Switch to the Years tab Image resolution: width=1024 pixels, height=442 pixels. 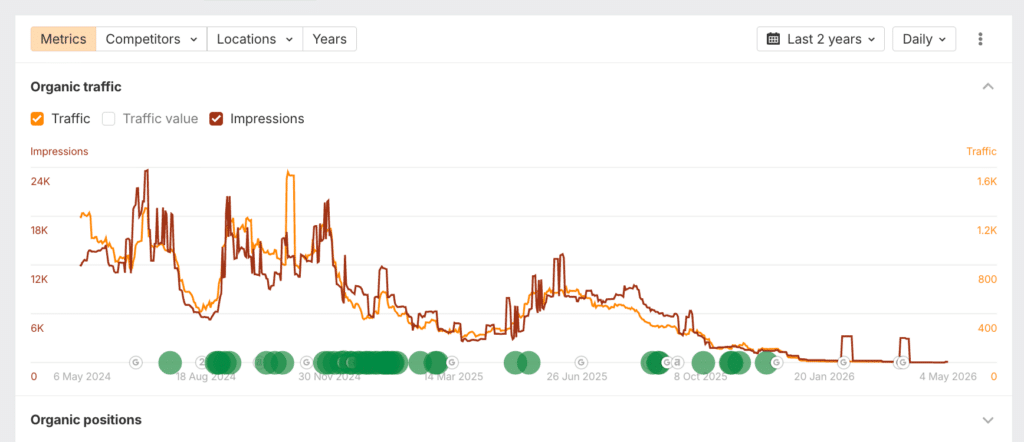pyautogui.click(x=329, y=39)
